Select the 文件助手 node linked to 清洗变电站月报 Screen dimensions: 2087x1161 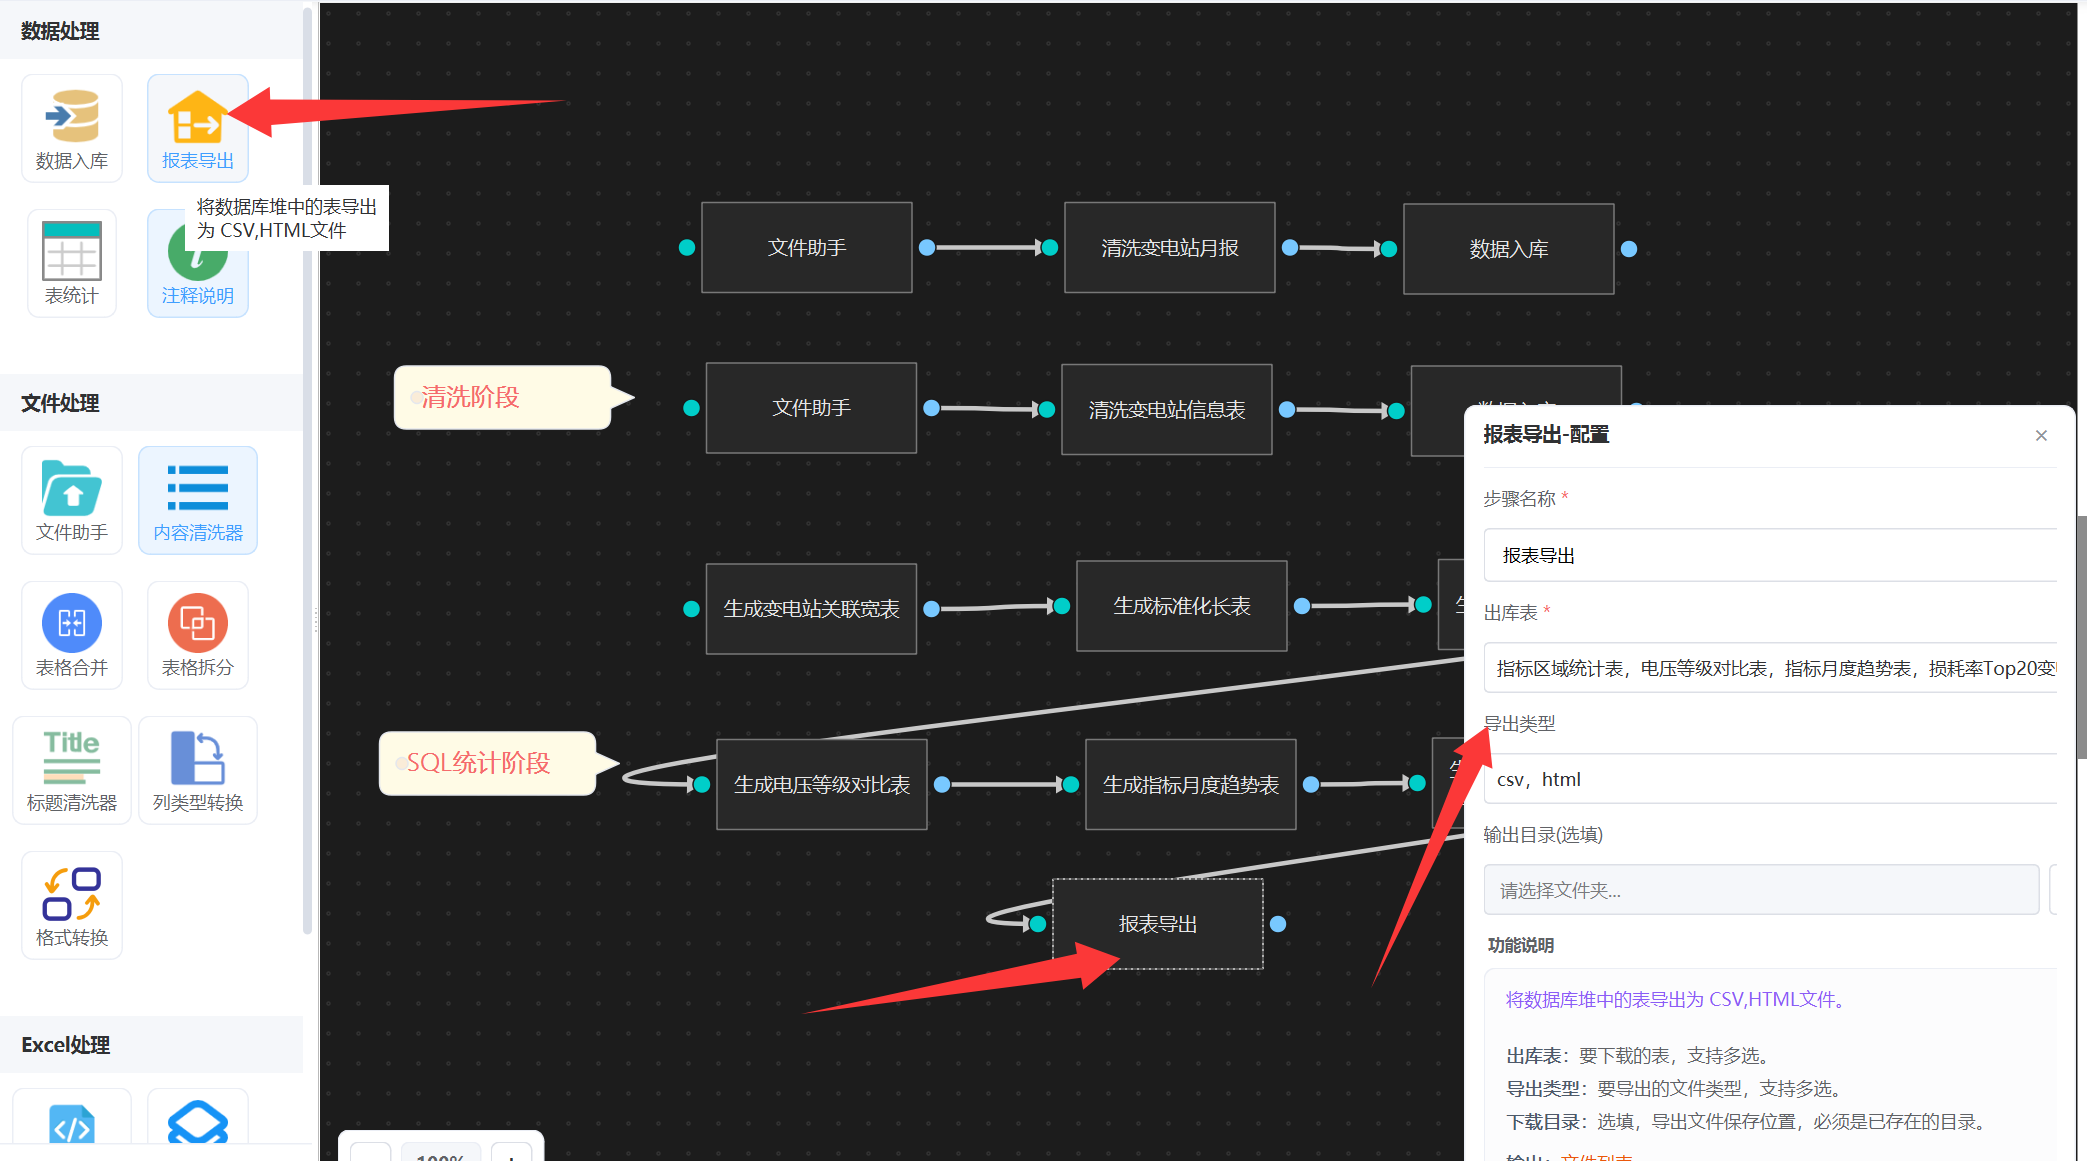click(807, 248)
